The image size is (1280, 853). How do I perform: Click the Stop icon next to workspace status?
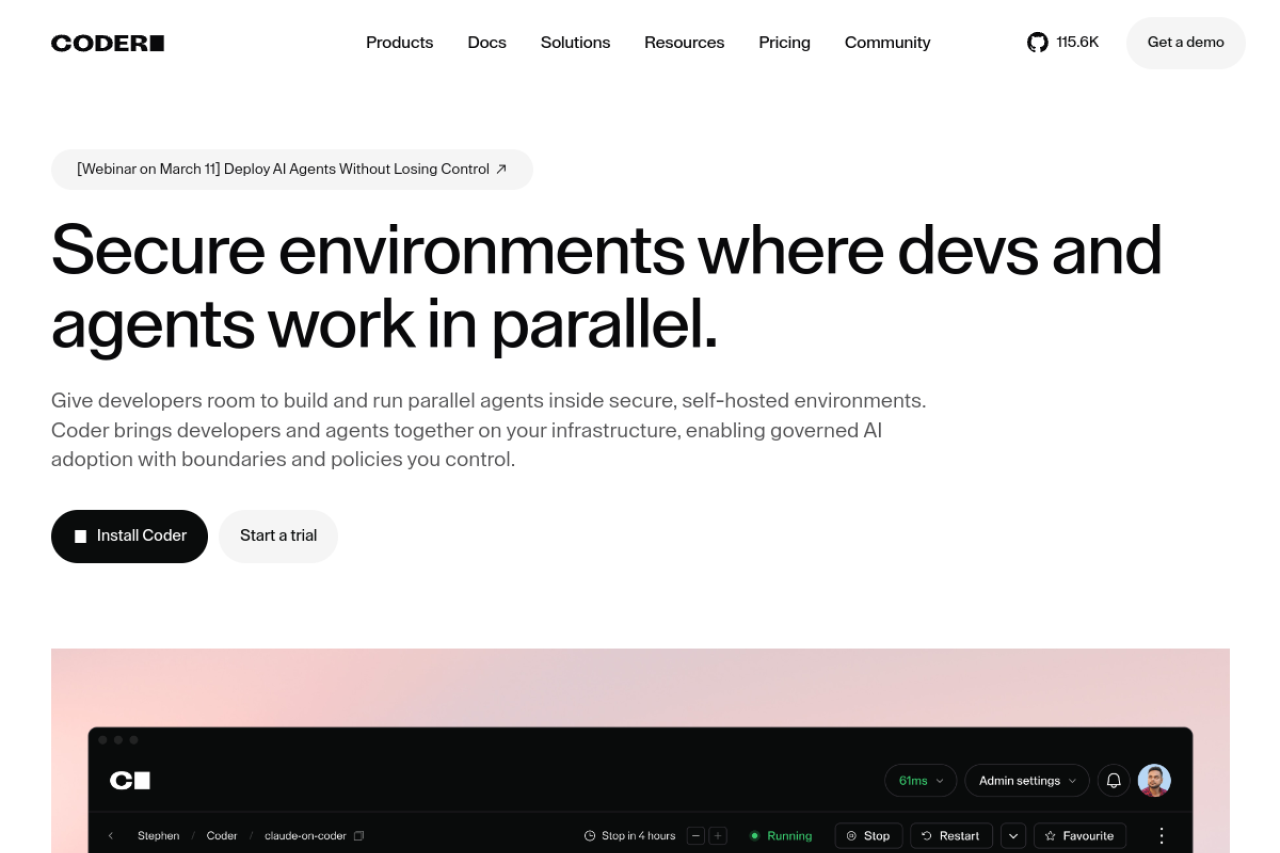849,835
